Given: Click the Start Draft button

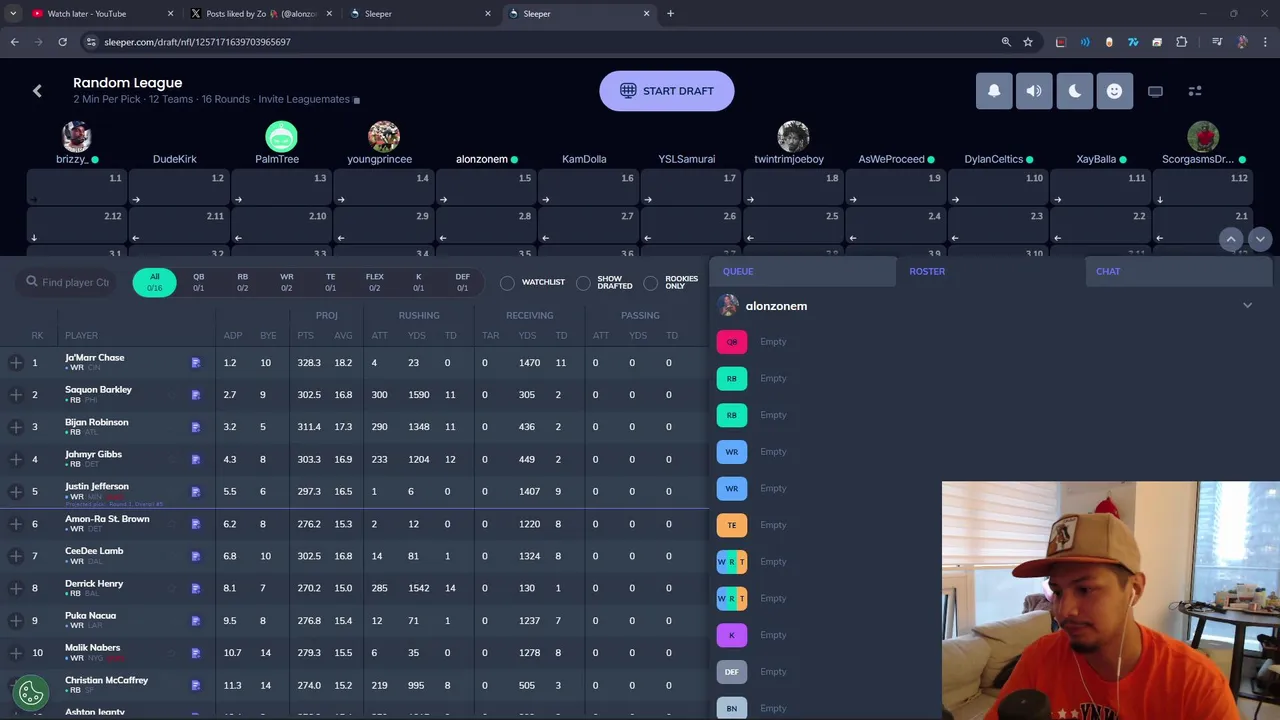Looking at the screenshot, I should click(667, 91).
